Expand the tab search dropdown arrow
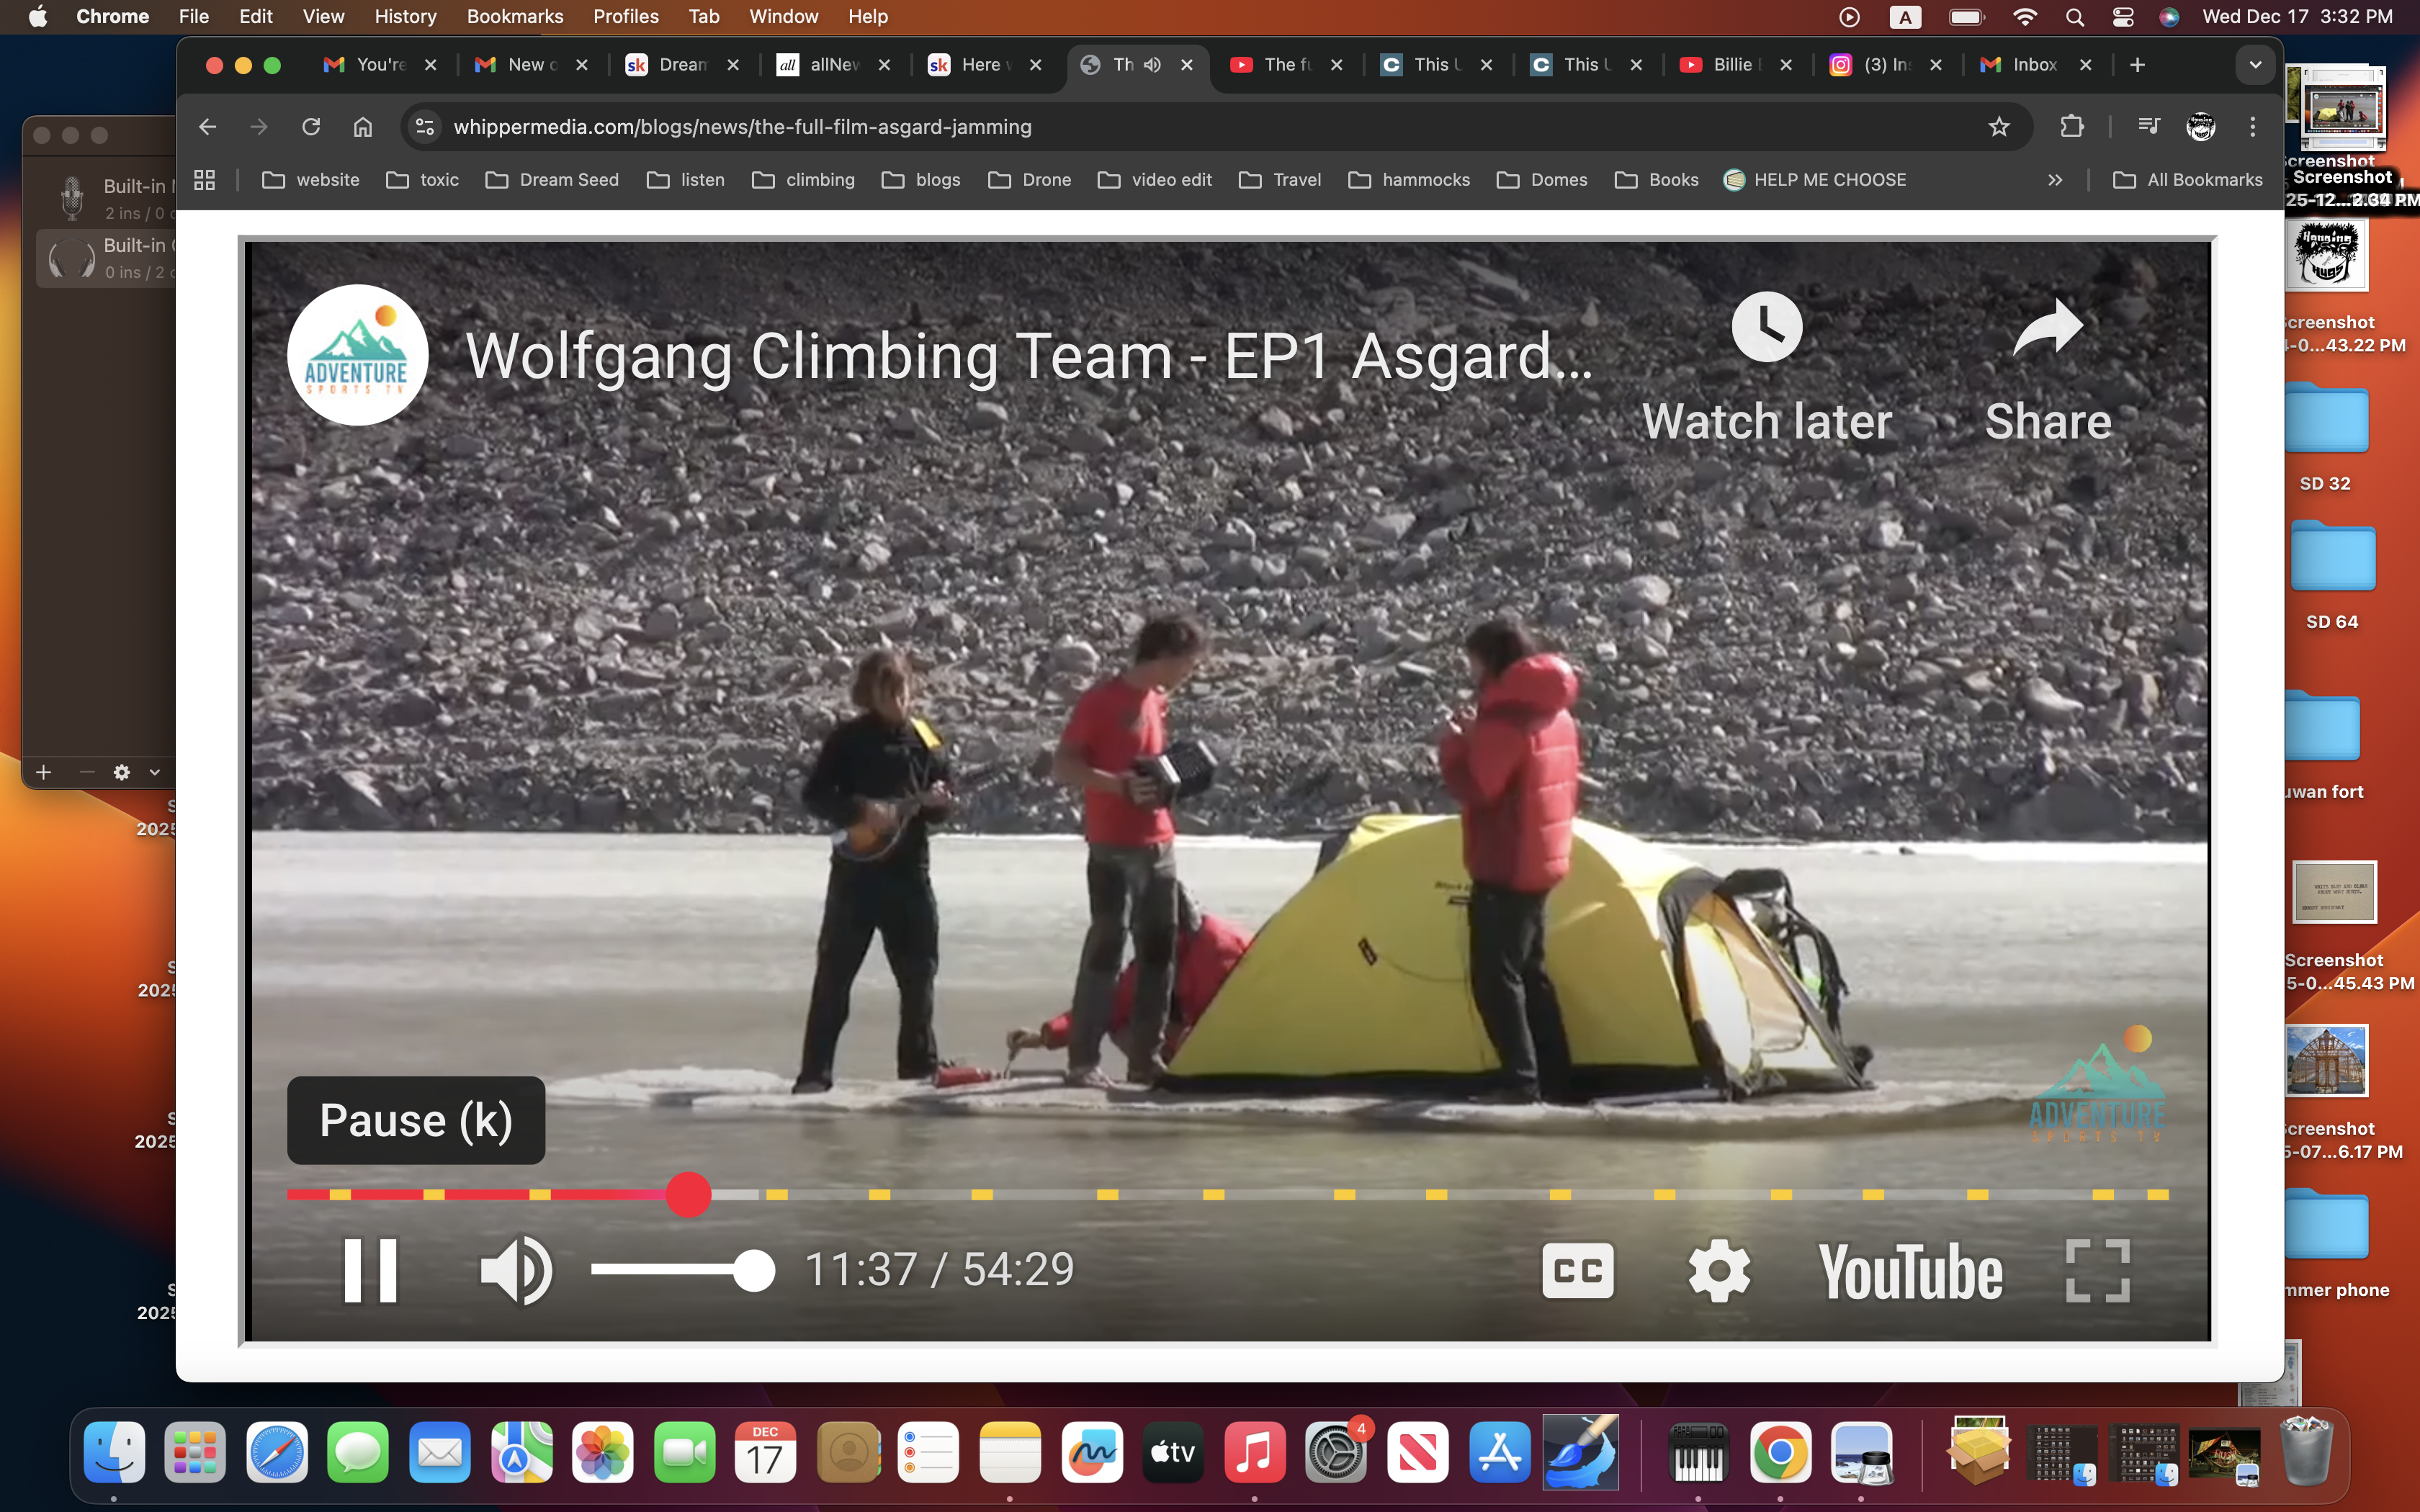2420x1512 pixels. [2255, 65]
